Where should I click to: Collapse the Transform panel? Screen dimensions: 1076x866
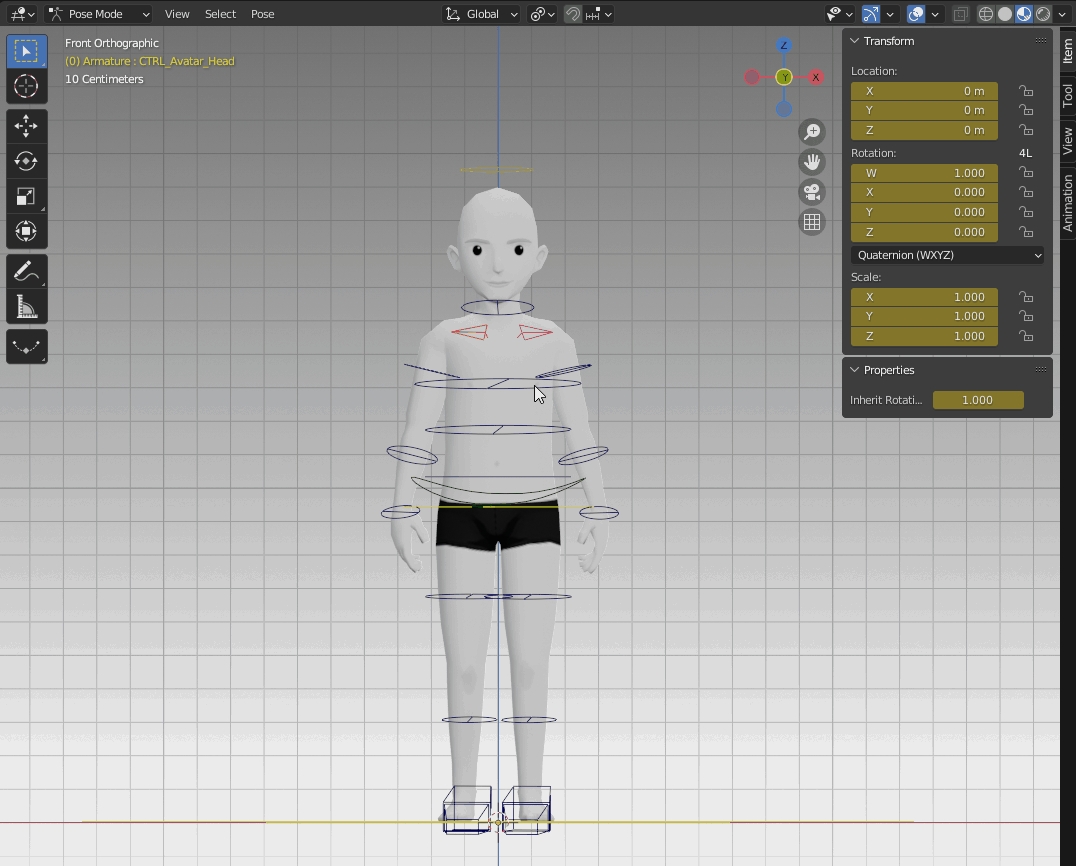click(x=855, y=41)
